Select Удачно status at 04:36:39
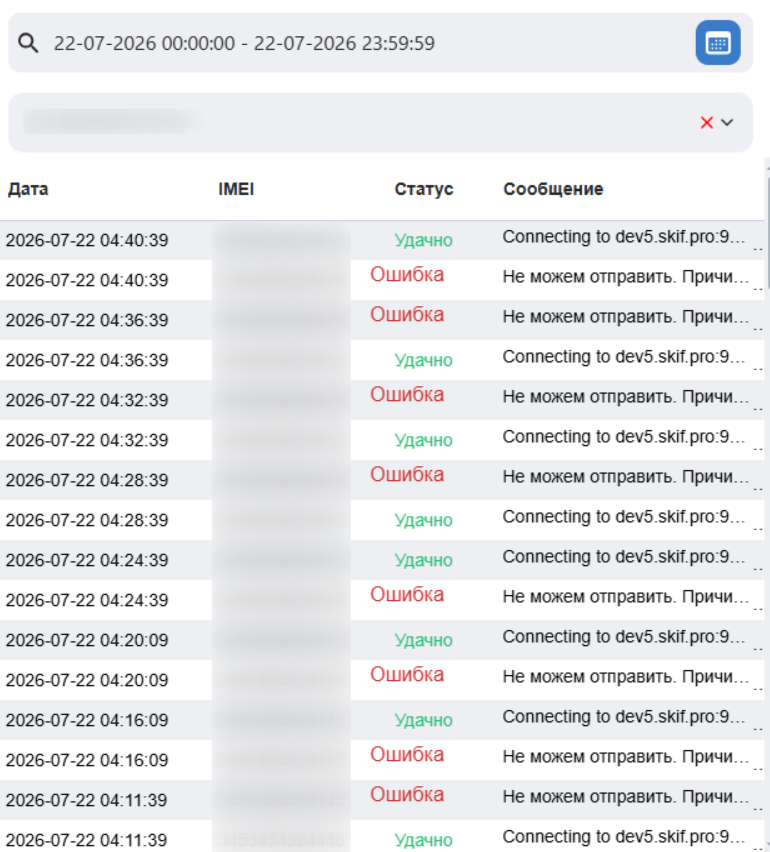The height and width of the screenshot is (852, 770). pos(423,360)
